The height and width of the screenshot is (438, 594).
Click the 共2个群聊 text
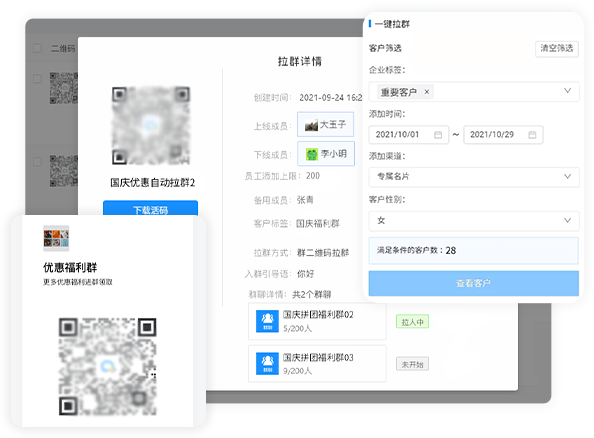coord(311,294)
